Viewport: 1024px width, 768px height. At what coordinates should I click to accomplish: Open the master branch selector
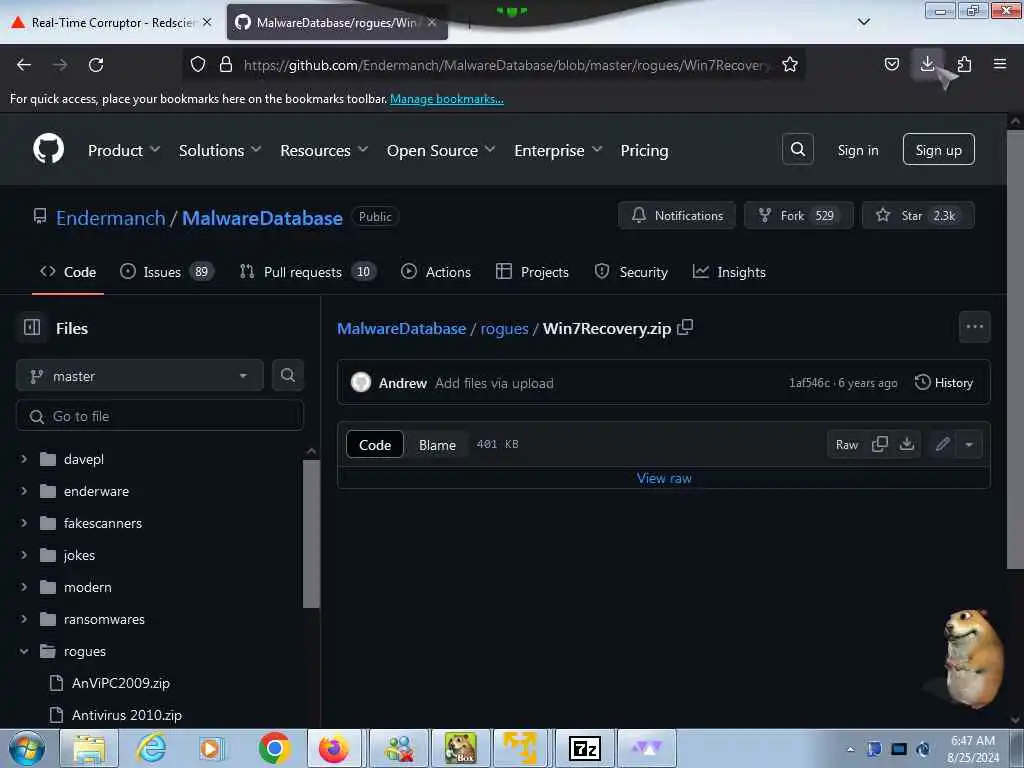[x=140, y=376]
